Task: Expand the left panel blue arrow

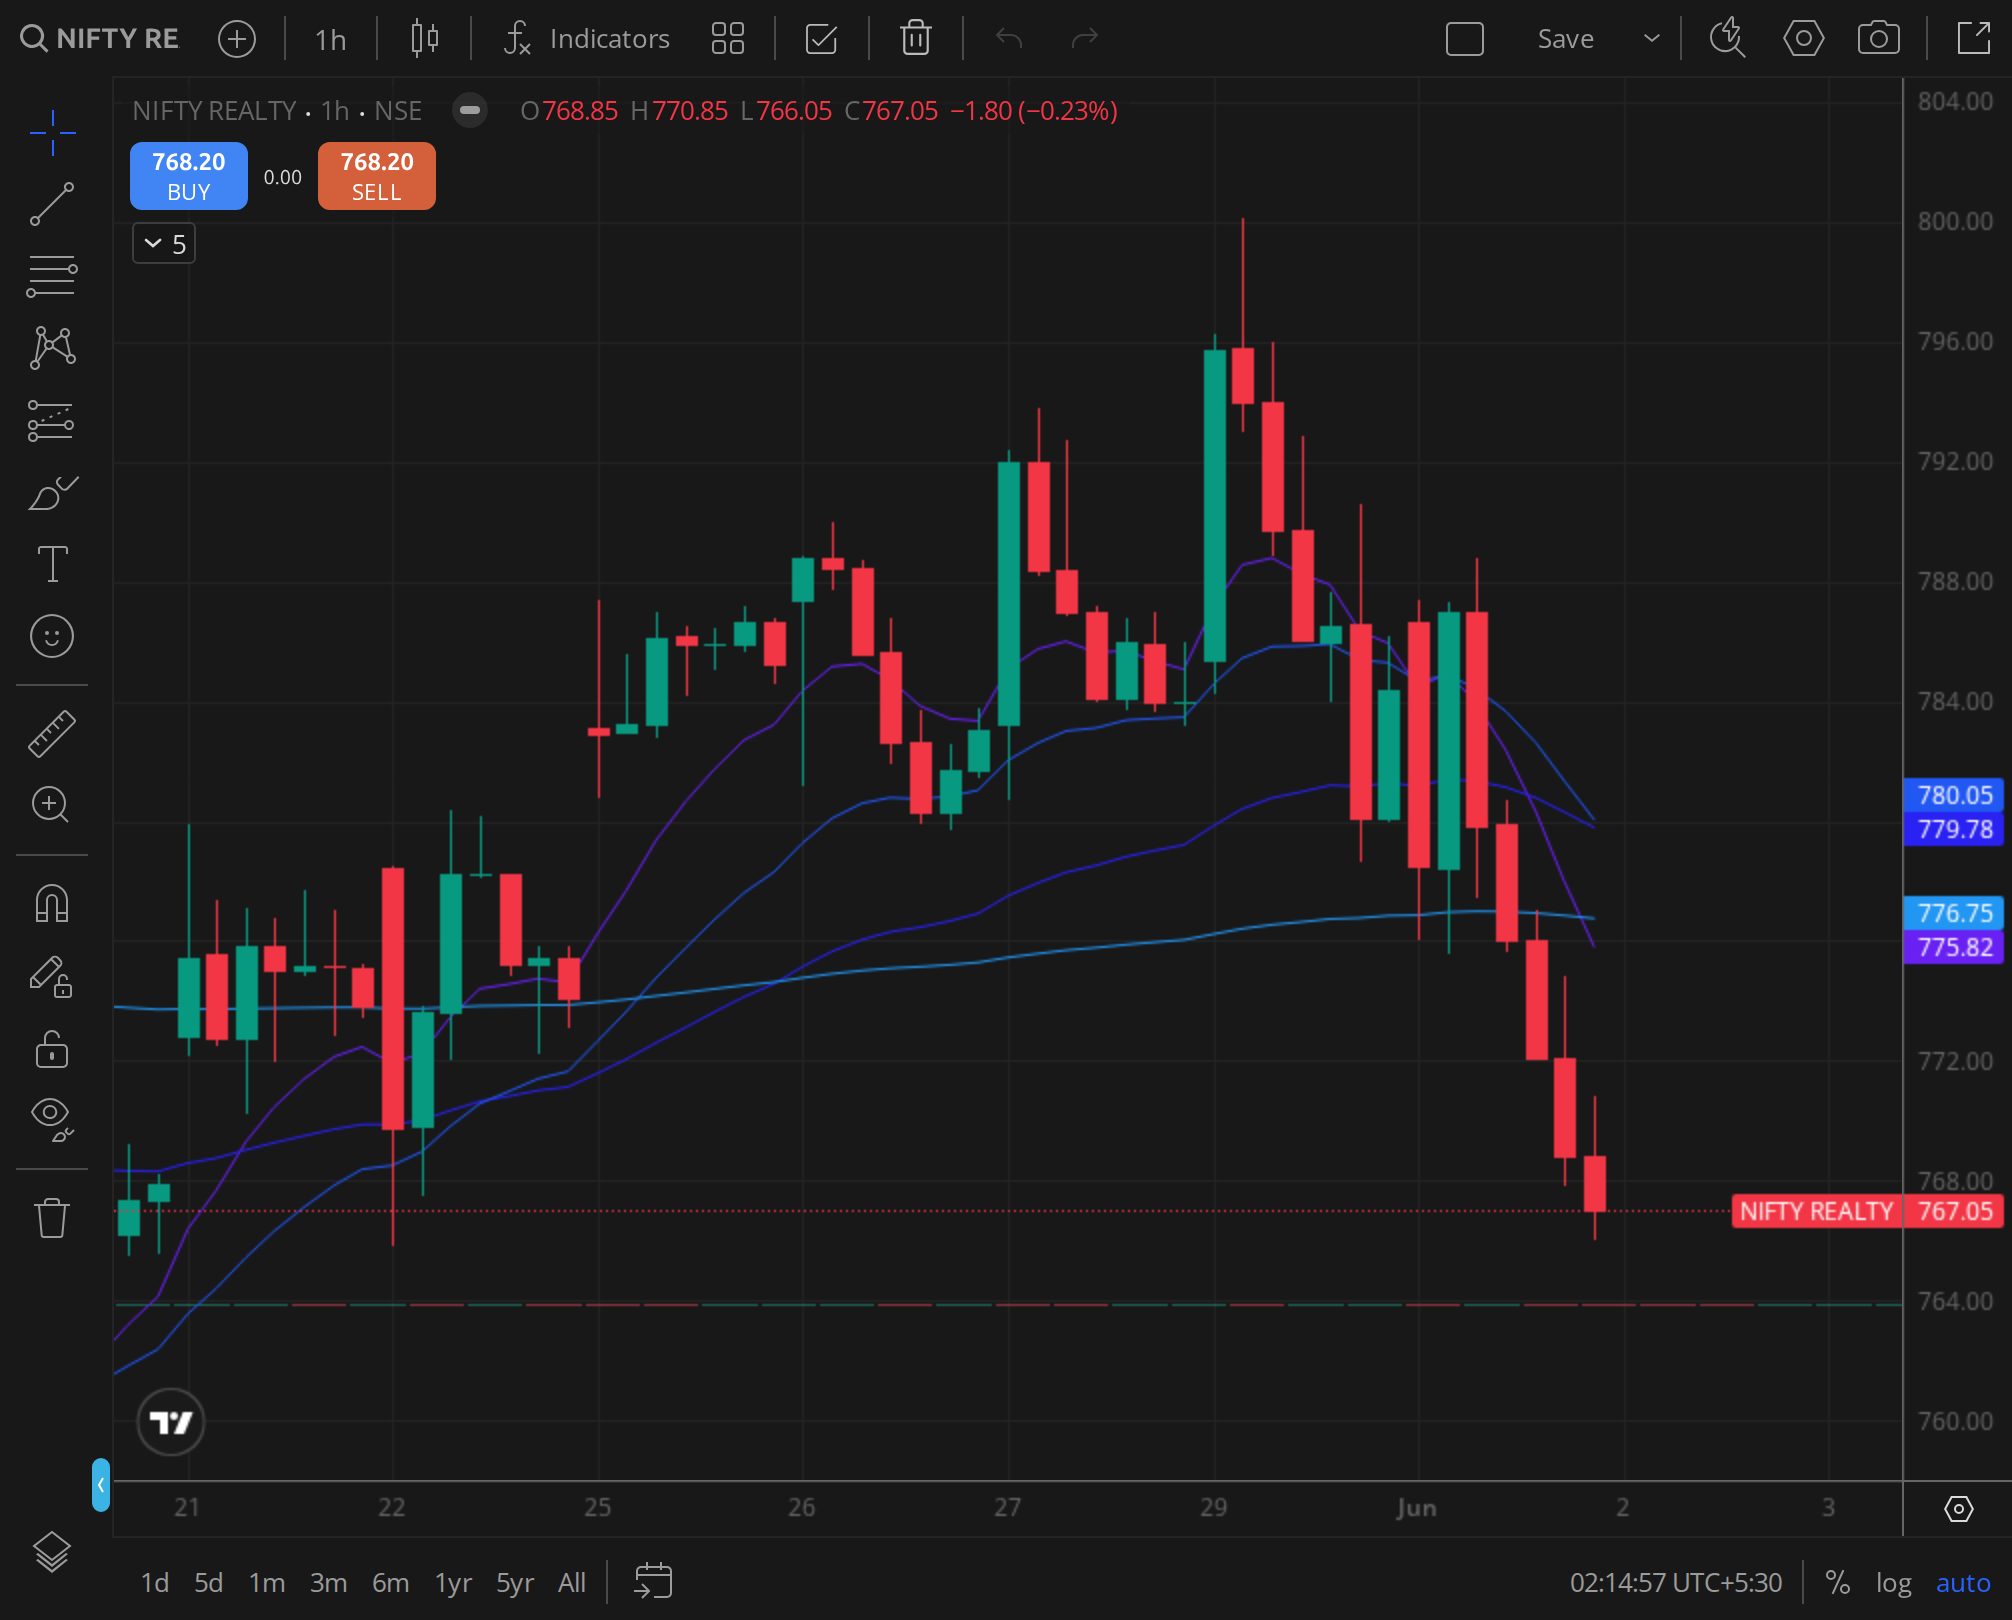Action: tap(101, 1485)
